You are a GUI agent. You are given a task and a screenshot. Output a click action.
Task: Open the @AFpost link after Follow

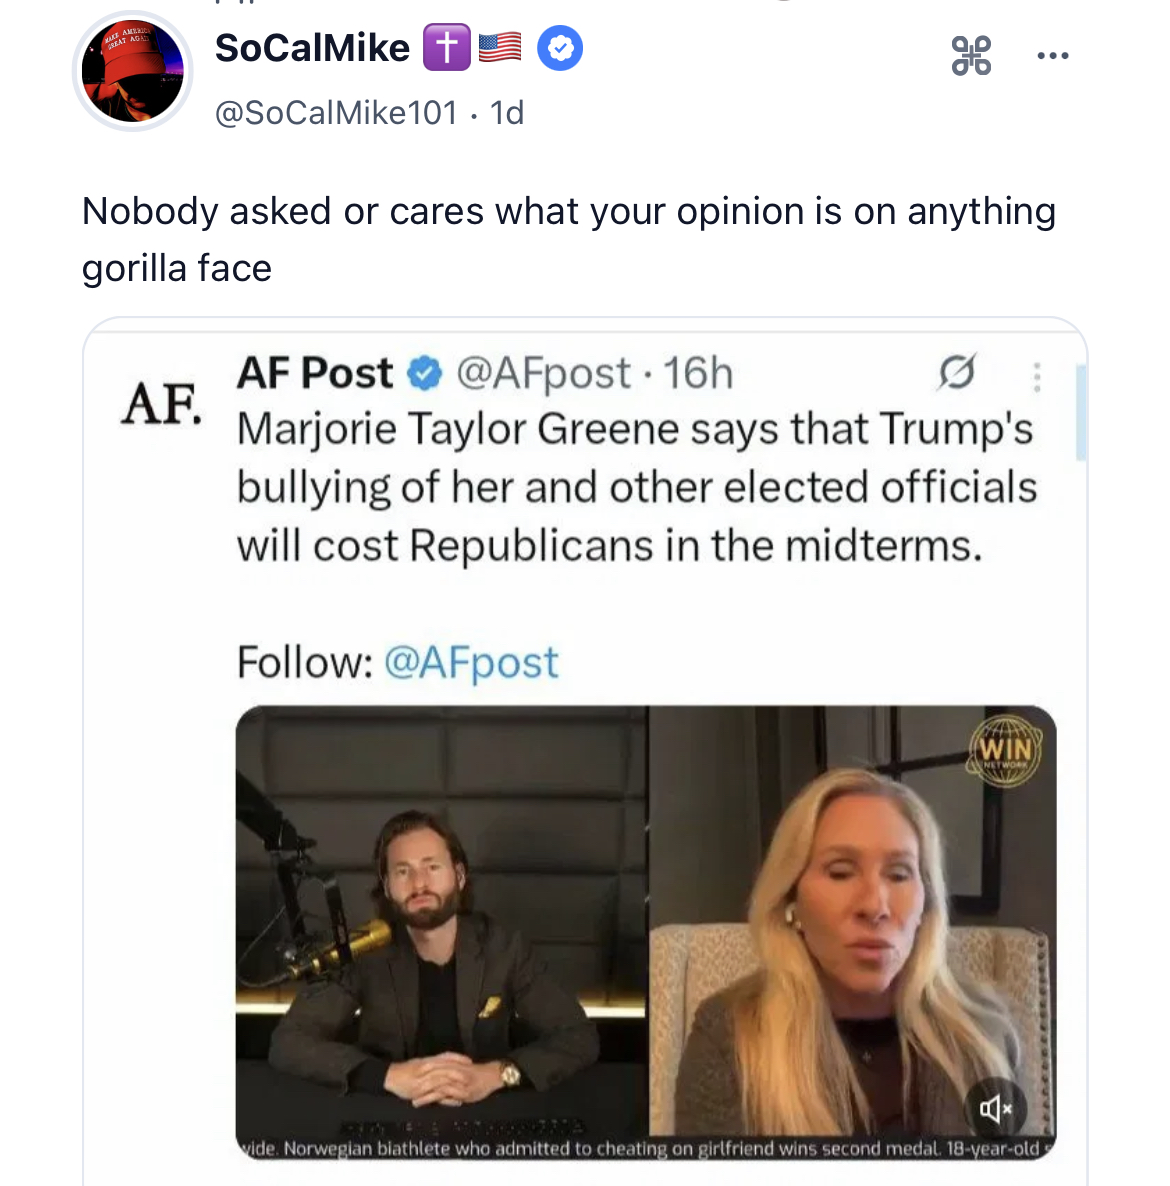coord(471,662)
